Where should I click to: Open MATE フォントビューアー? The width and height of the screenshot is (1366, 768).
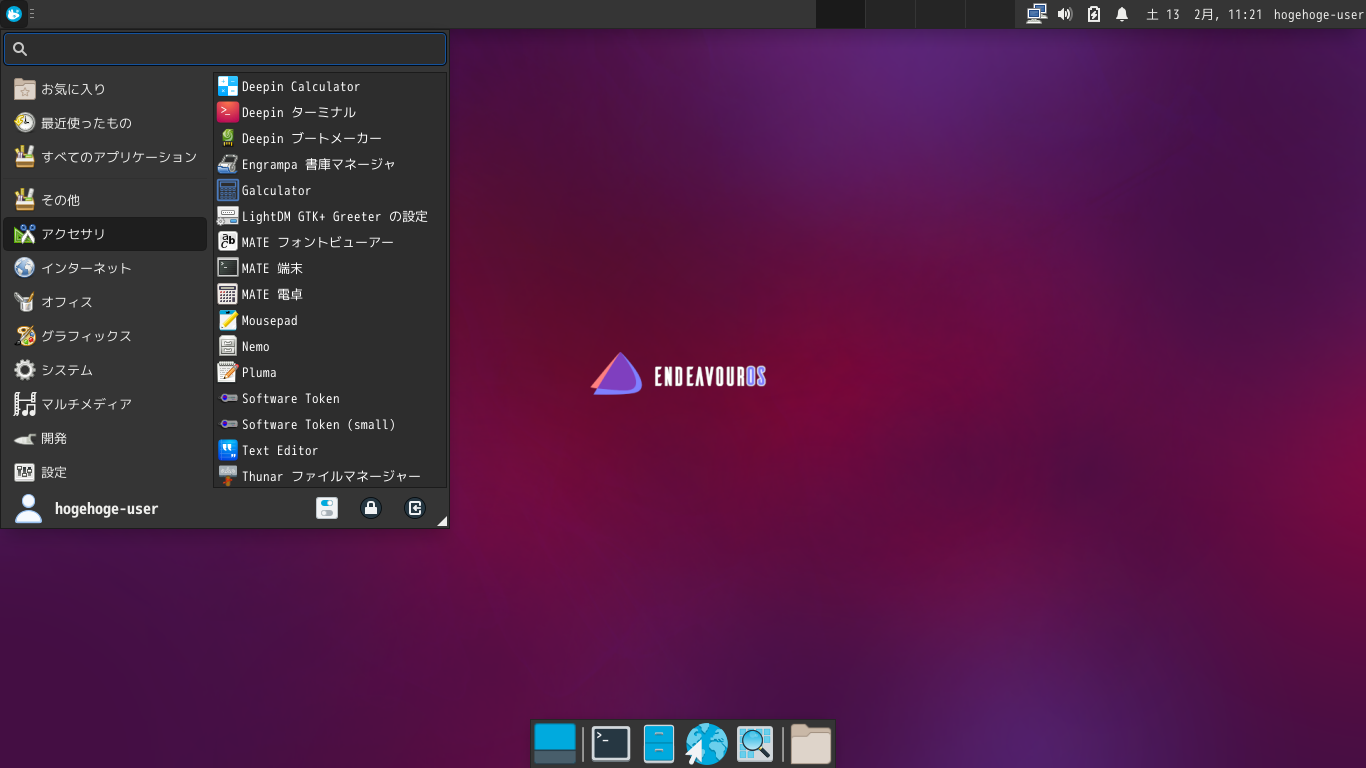(330, 243)
